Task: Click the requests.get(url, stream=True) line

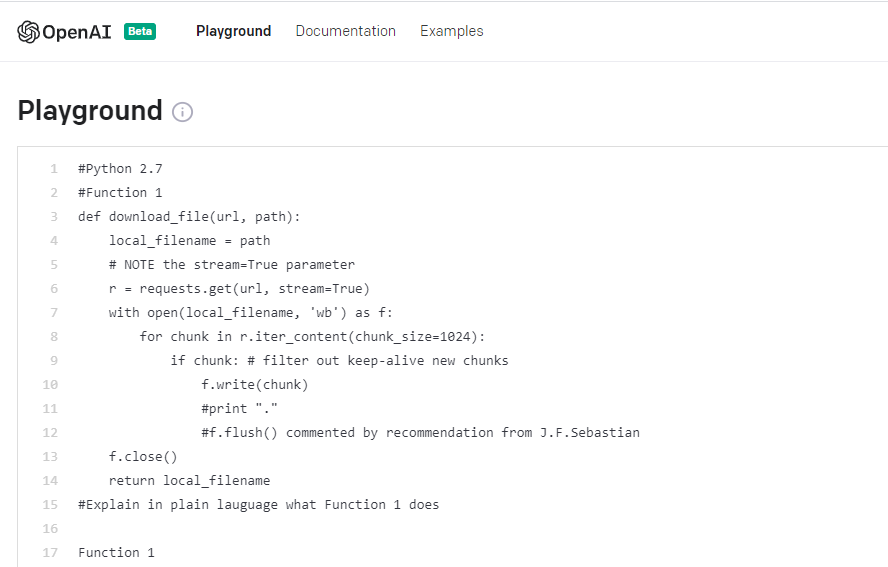Action: [x=239, y=289]
